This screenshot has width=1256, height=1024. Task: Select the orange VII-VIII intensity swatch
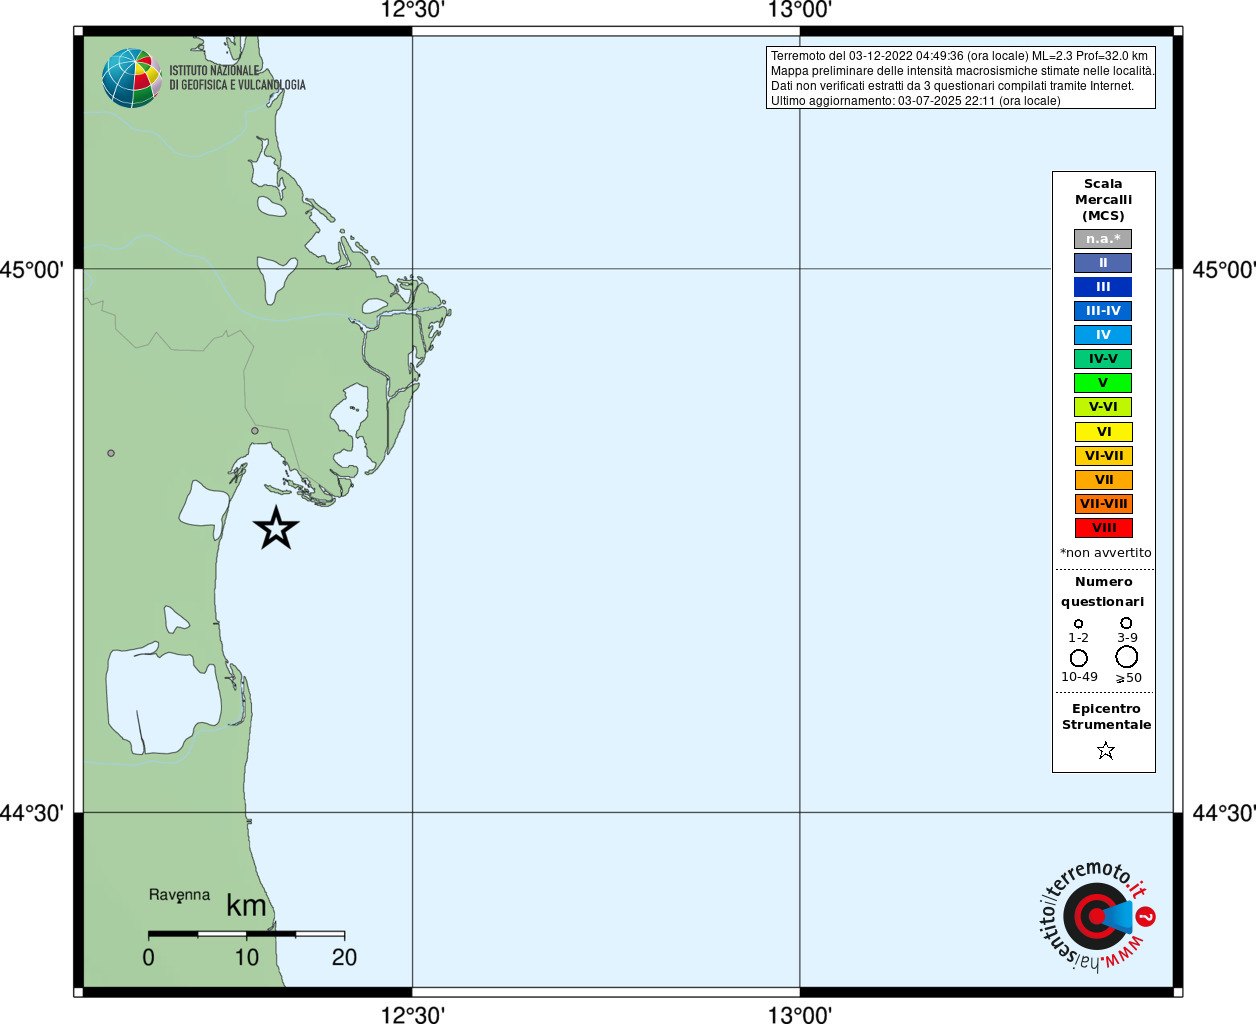1103,504
